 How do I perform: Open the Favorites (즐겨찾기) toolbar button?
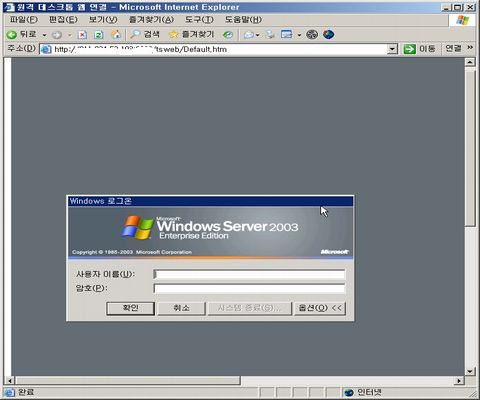click(x=192, y=34)
